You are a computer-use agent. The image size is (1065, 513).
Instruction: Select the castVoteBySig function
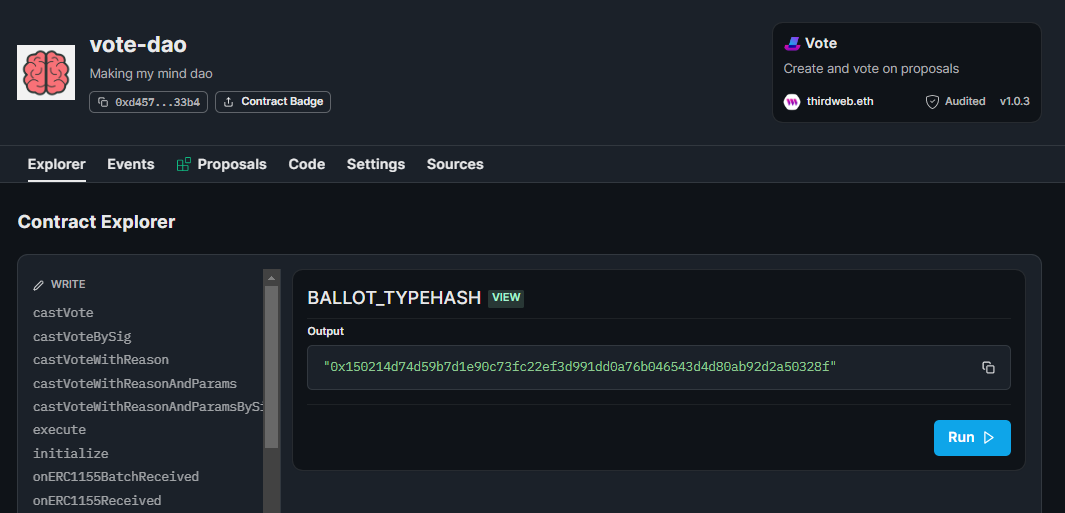click(x=82, y=336)
